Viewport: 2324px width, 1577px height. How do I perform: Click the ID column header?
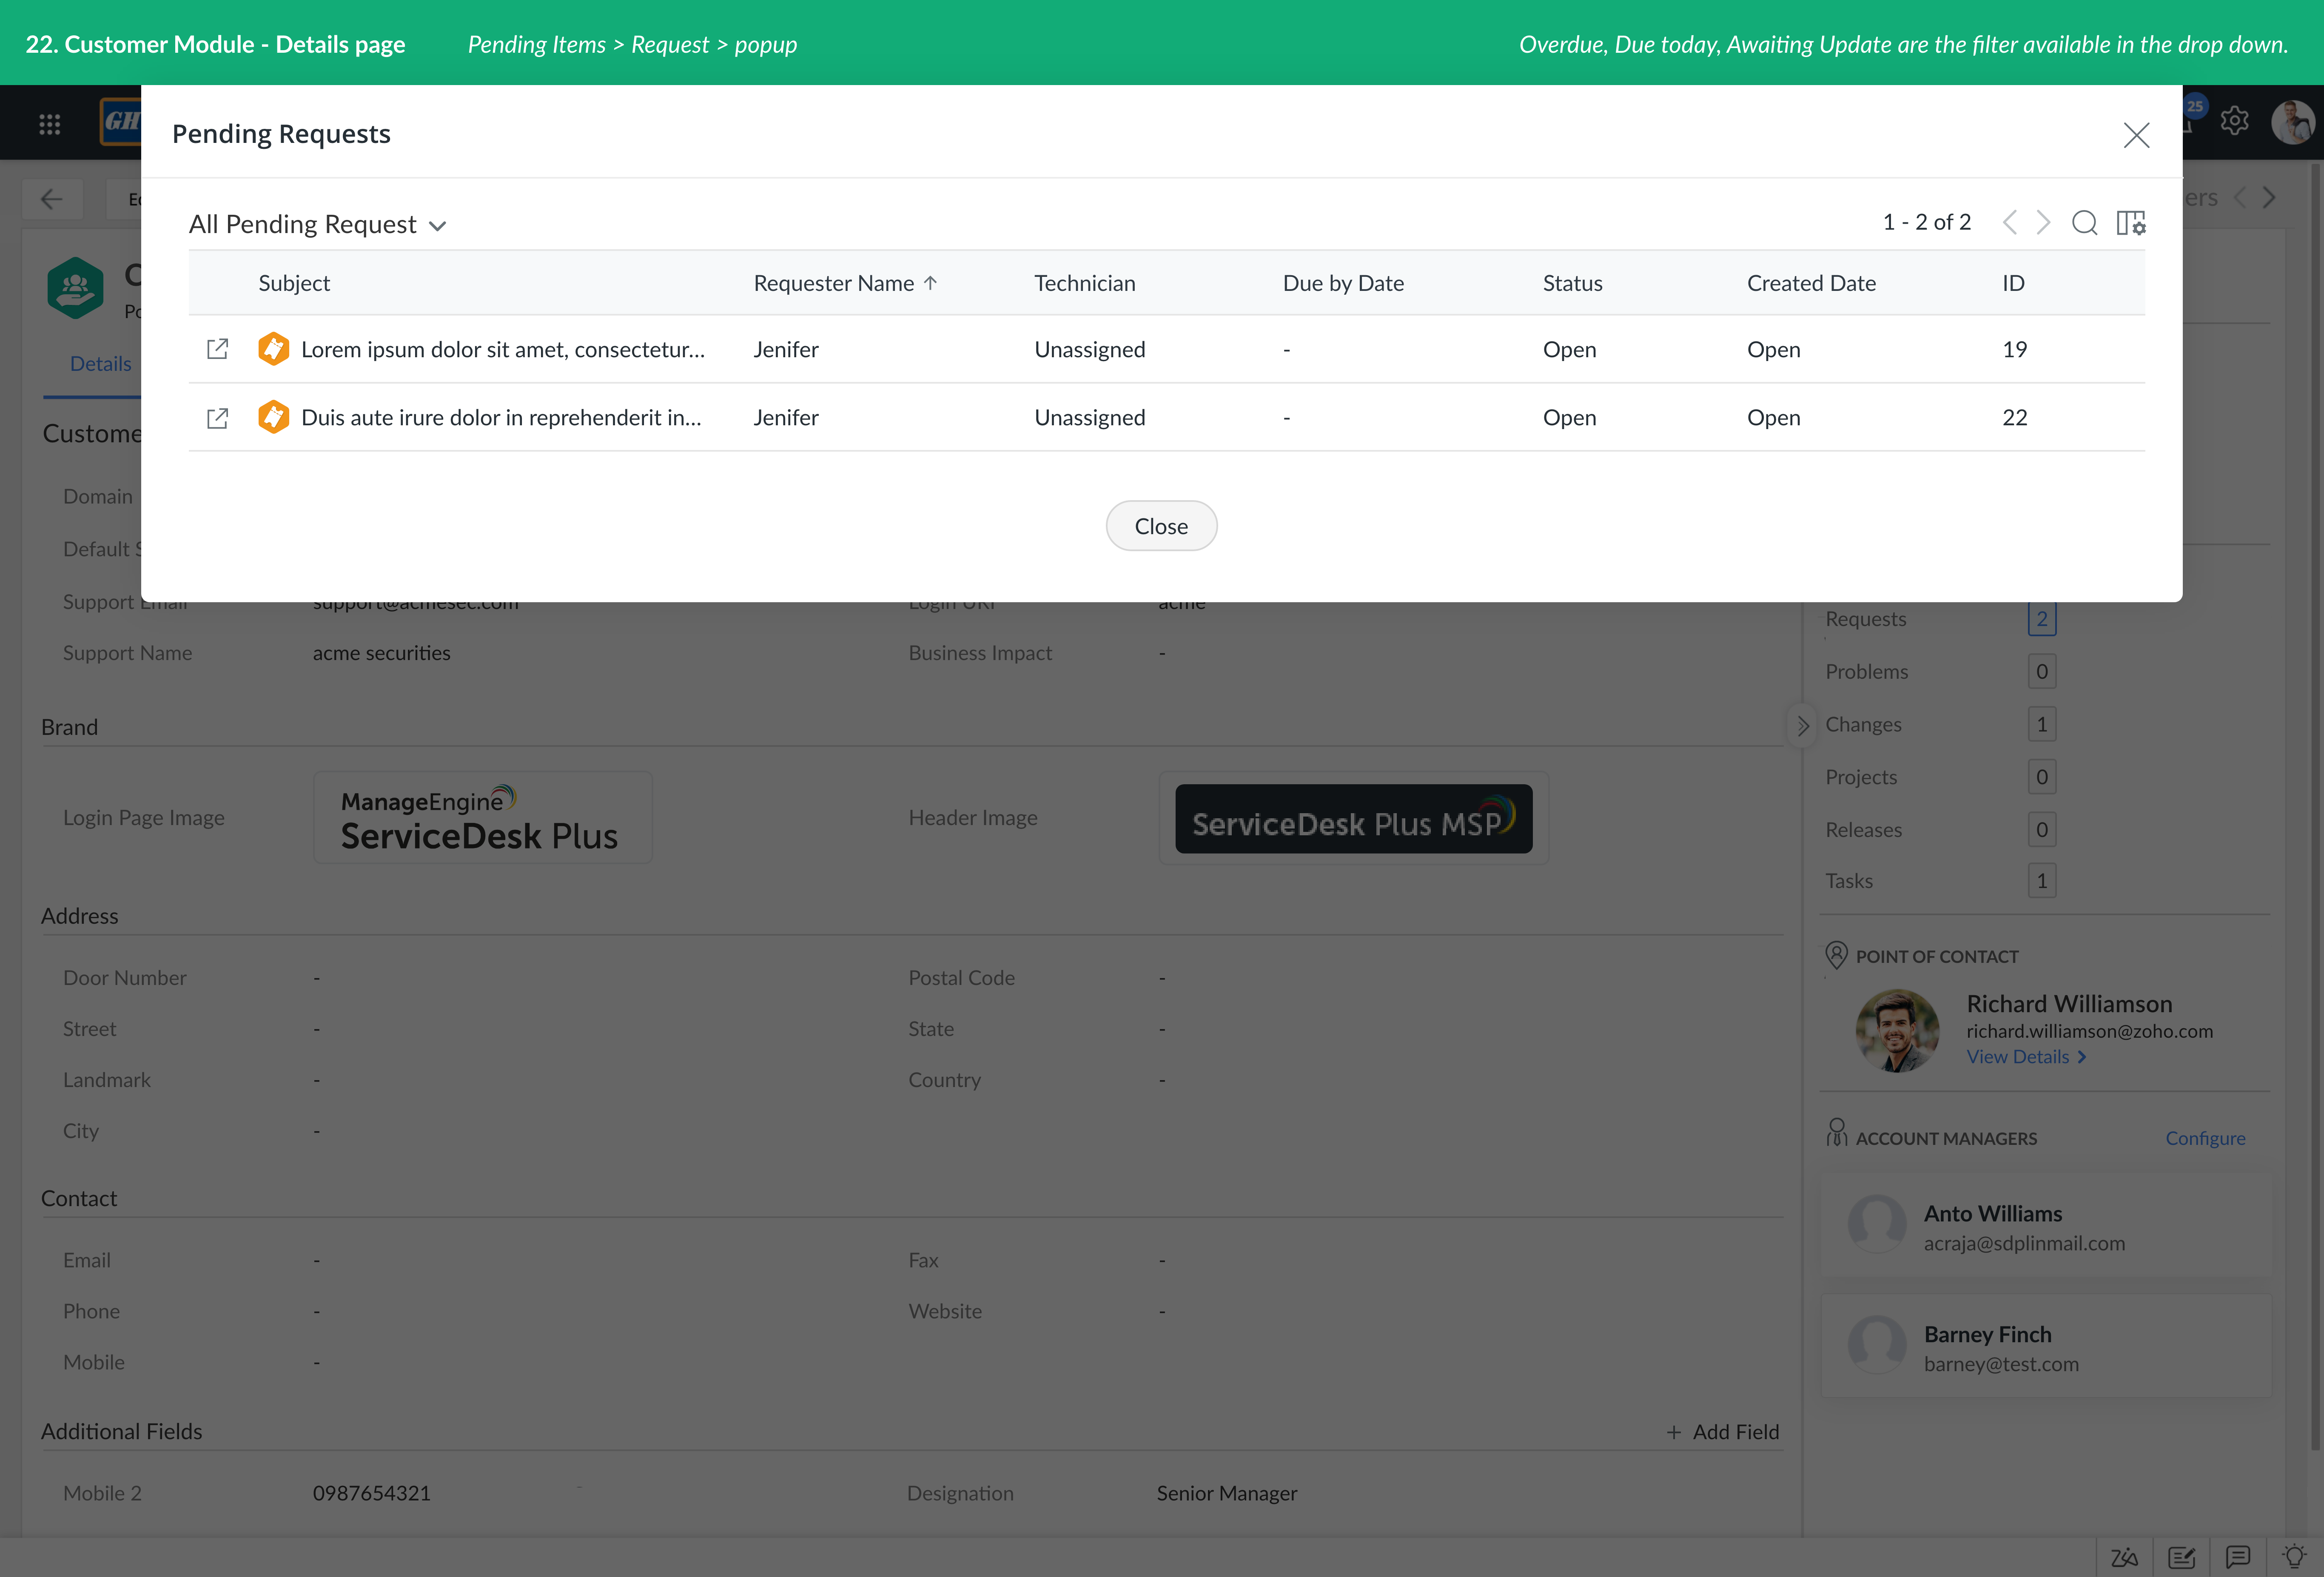(x=2013, y=283)
